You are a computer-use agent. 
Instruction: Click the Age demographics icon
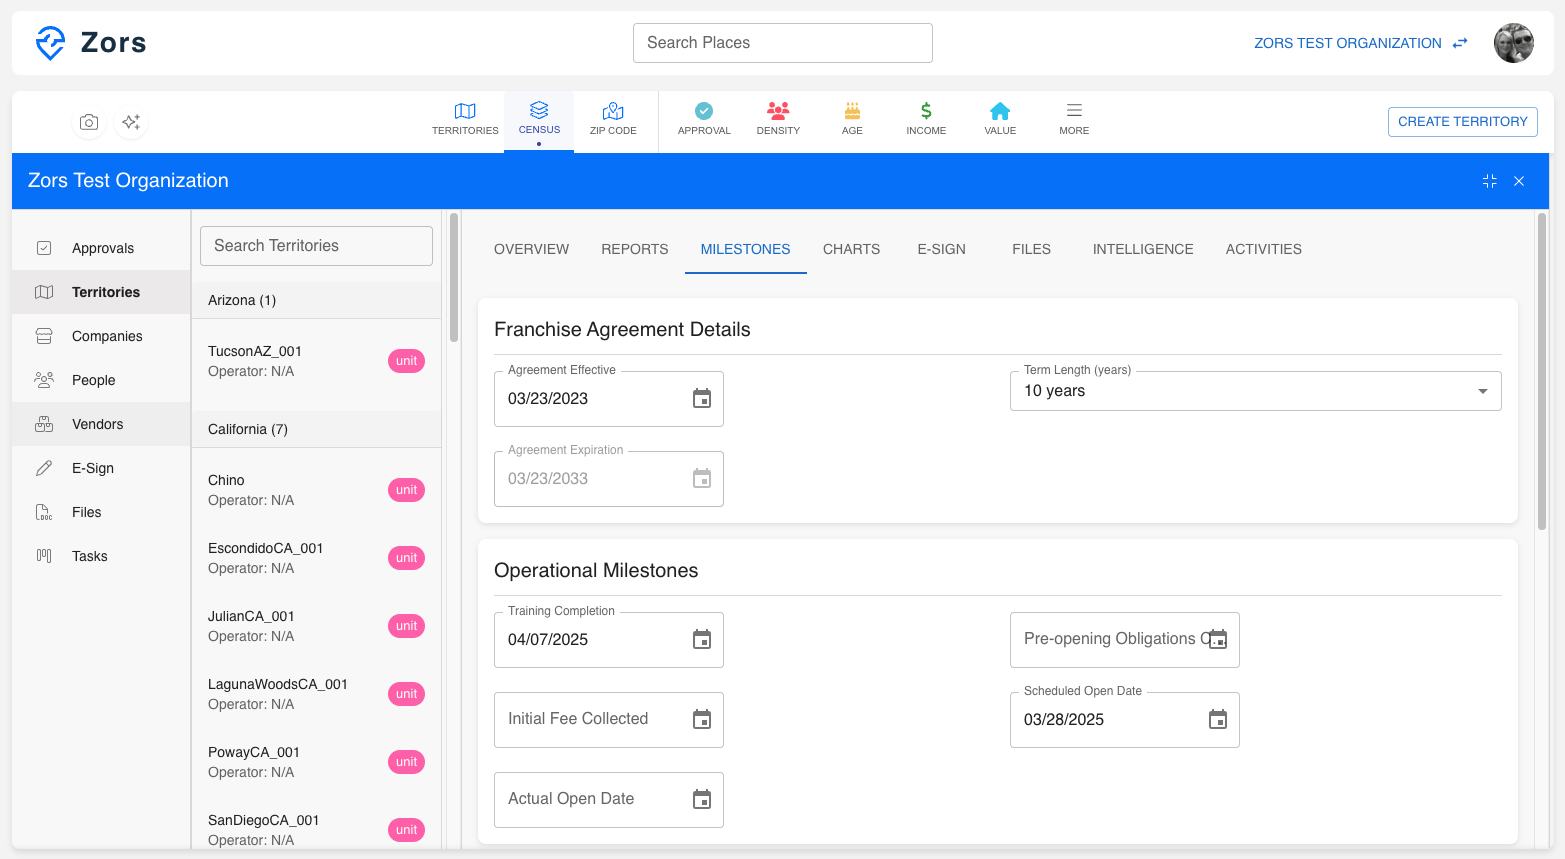point(852,118)
